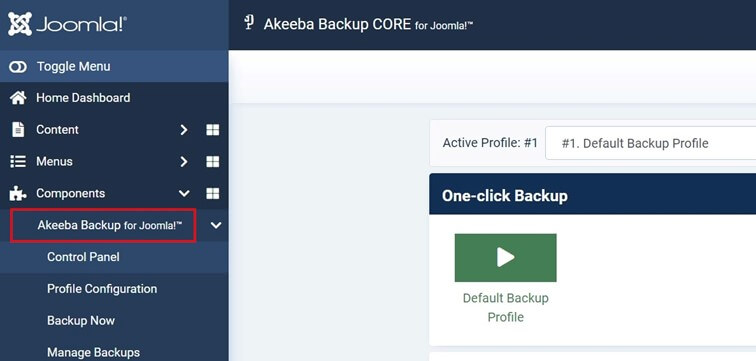Start Default Backup Profile with play button
The height and width of the screenshot is (361, 756).
(x=505, y=257)
